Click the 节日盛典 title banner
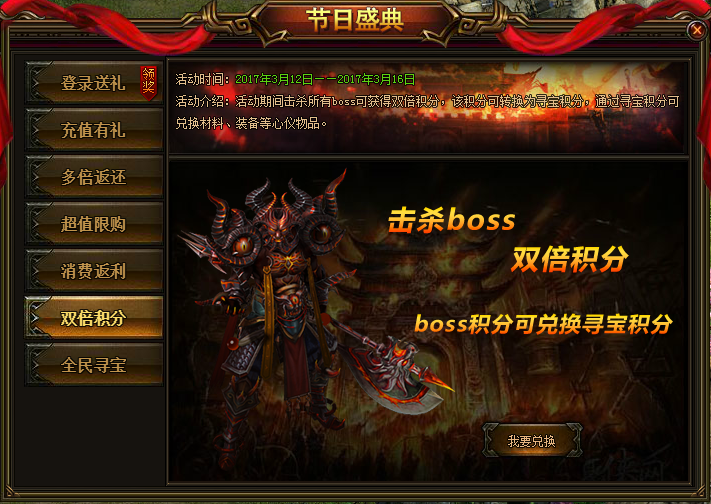The height and width of the screenshot is (504, 711). point(355,20)
